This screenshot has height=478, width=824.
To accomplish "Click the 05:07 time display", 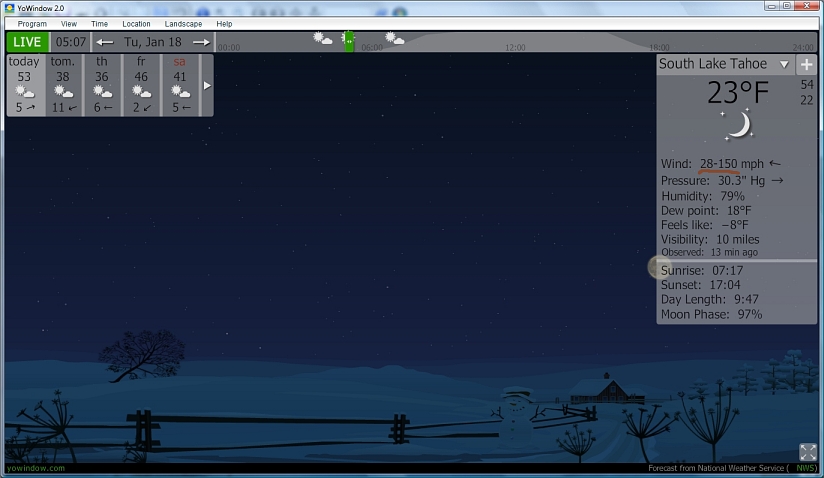I will click(71, 42).
